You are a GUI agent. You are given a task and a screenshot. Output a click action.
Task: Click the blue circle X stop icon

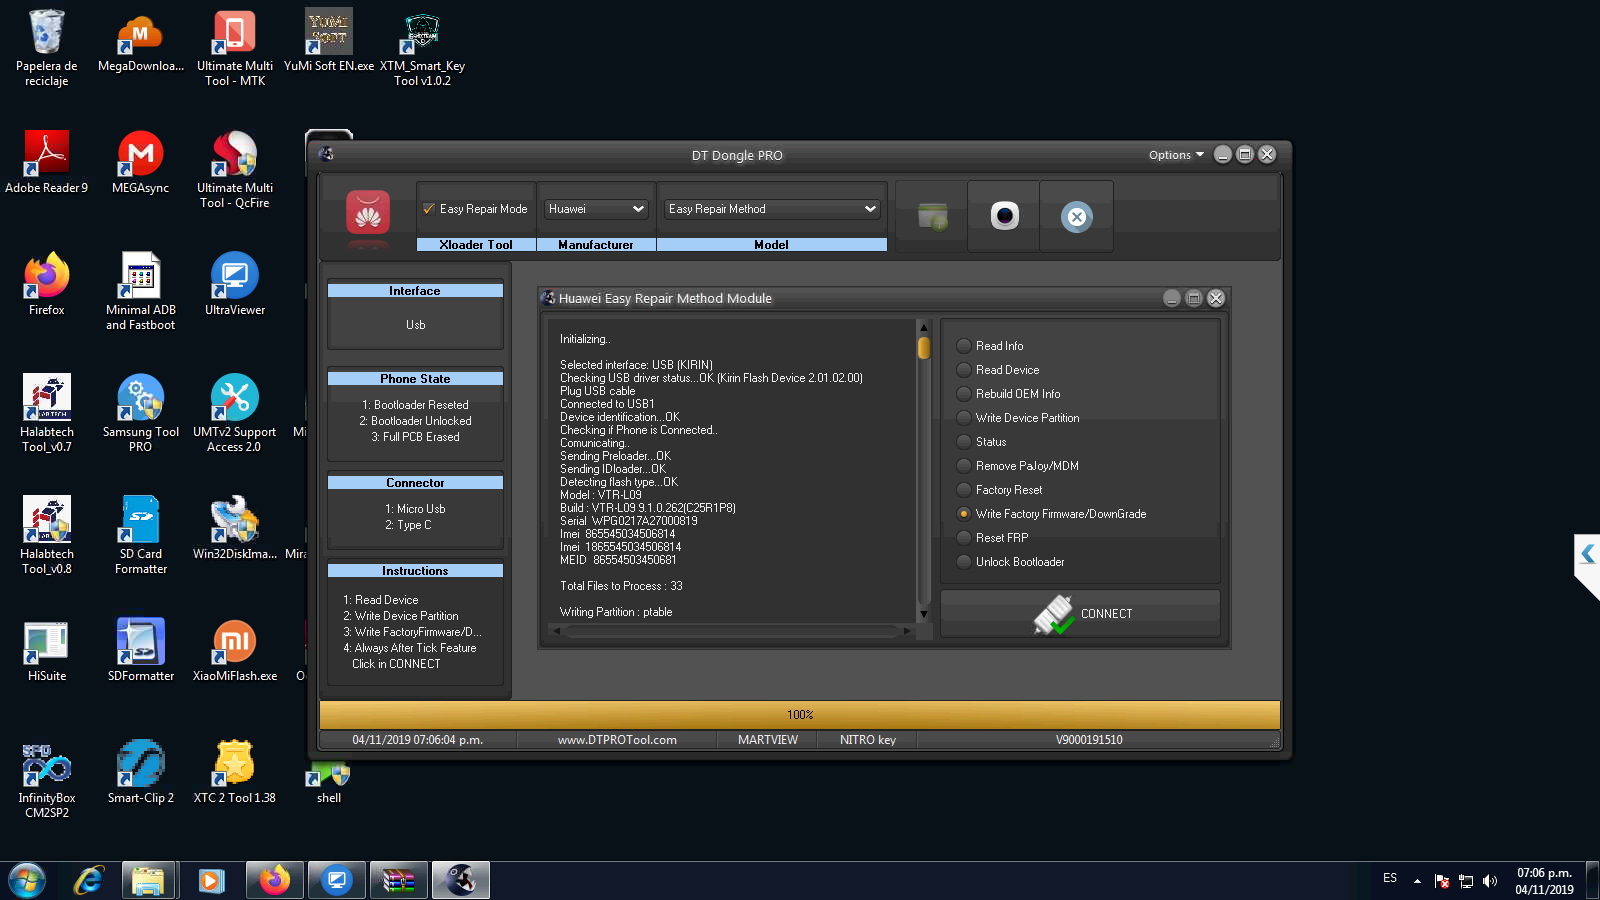tap(1076, 217)
